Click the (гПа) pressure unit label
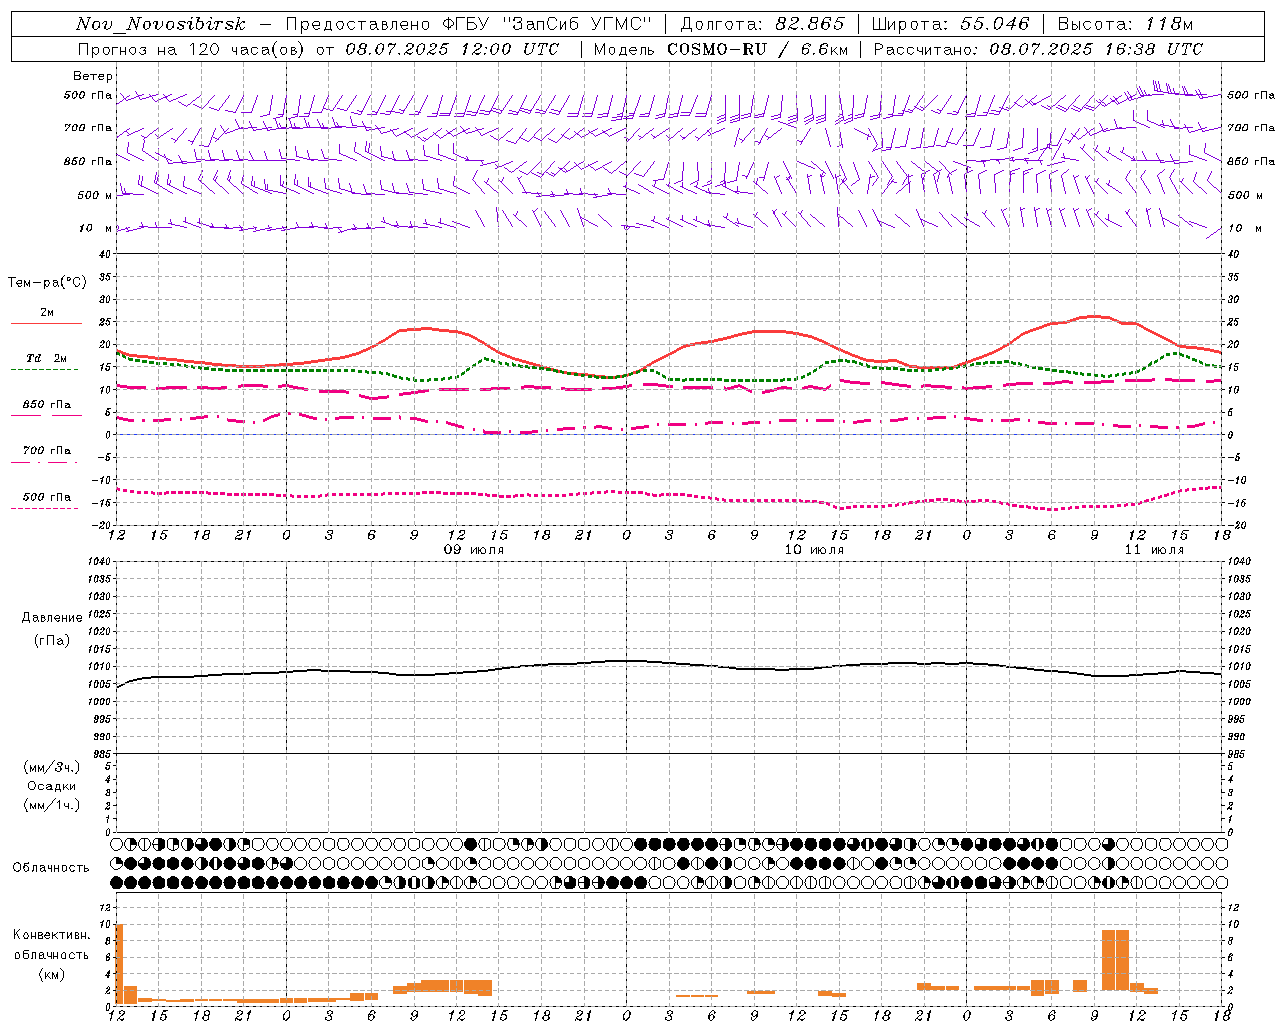The width and height of the screenshot is (1280, 1024). (52, 640)
